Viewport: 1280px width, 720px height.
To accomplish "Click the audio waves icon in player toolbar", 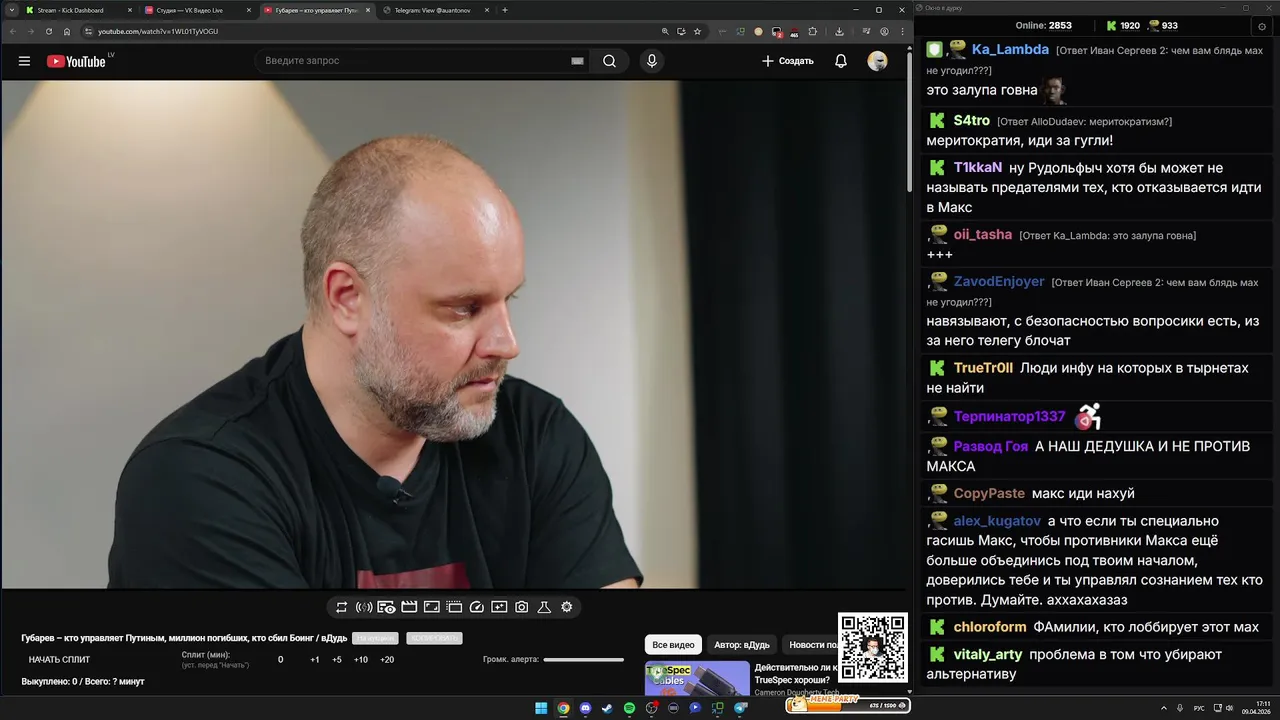I will [x=364, y=607].
